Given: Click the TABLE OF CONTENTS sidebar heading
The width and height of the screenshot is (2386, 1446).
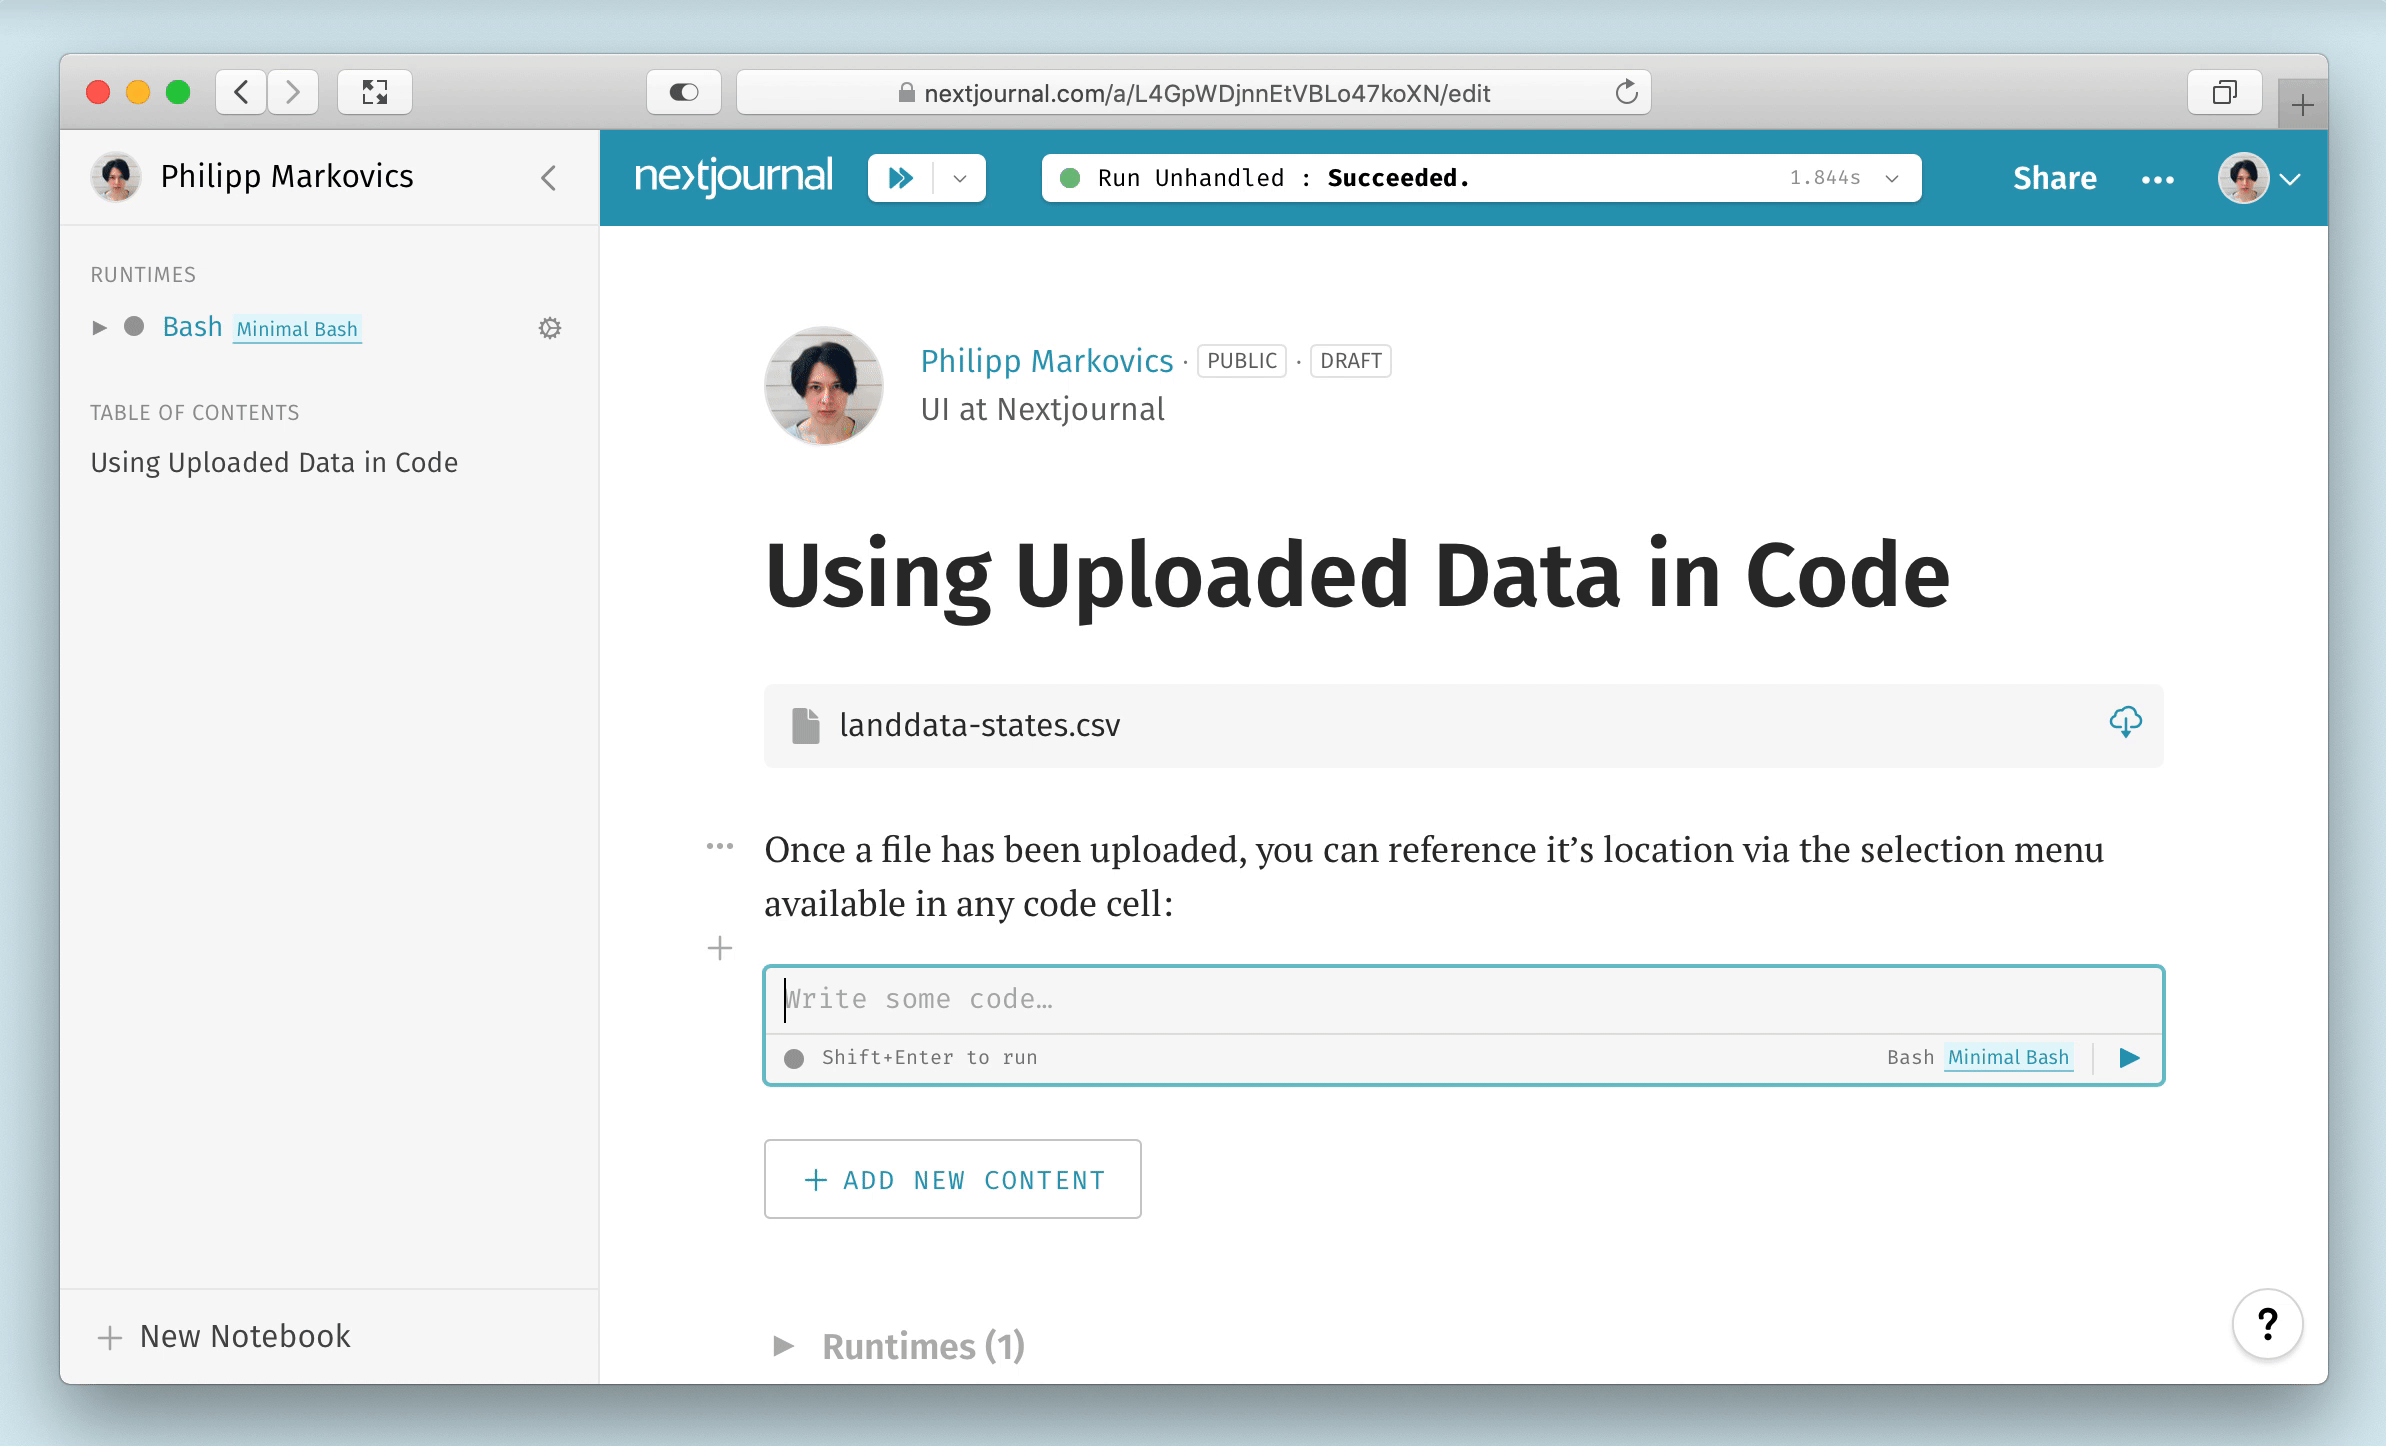Looking at the screenshot, I should tap(195, 413).
